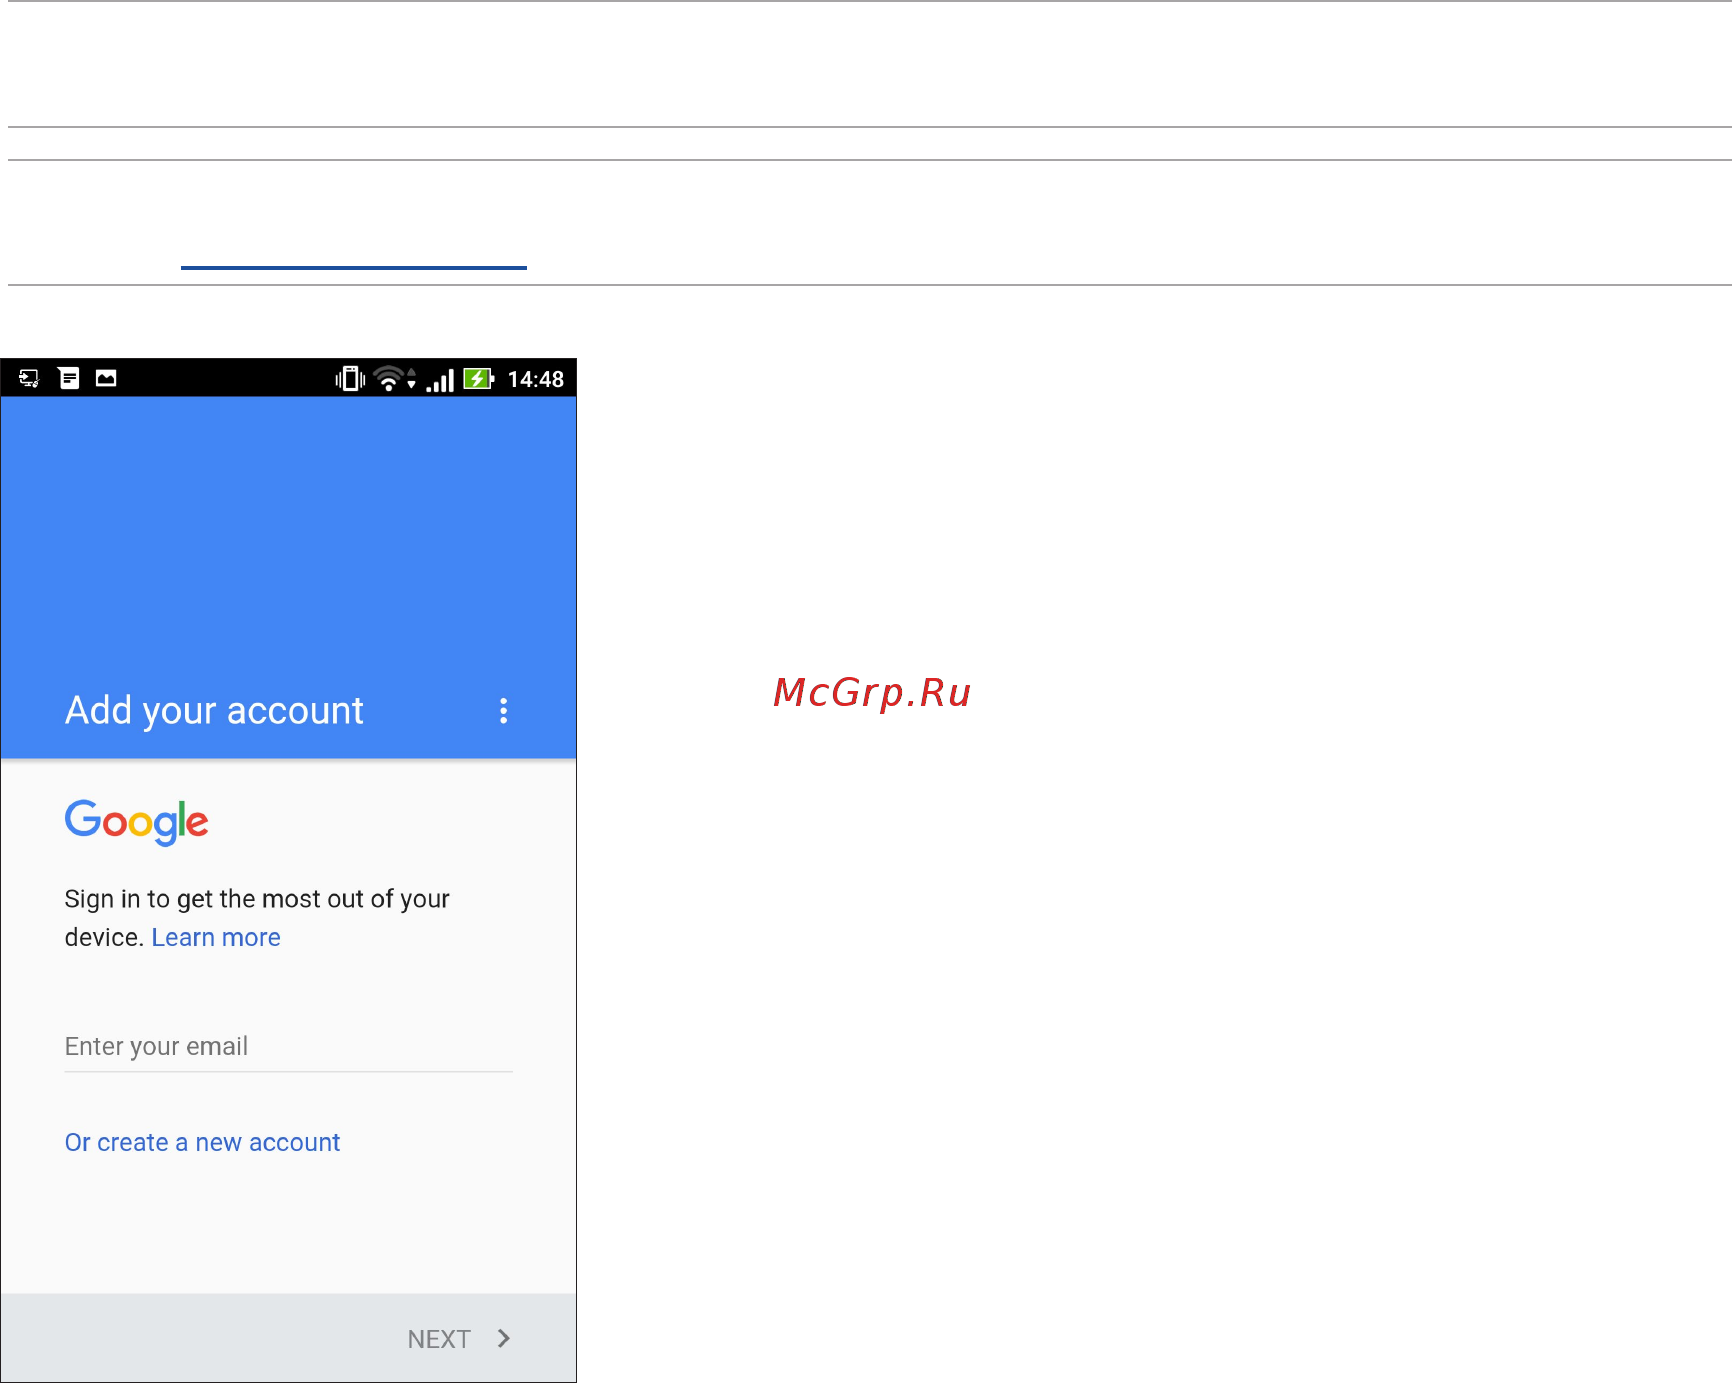Tap the Google logo
1732x1383 pixels.
[x=137, y=822]
